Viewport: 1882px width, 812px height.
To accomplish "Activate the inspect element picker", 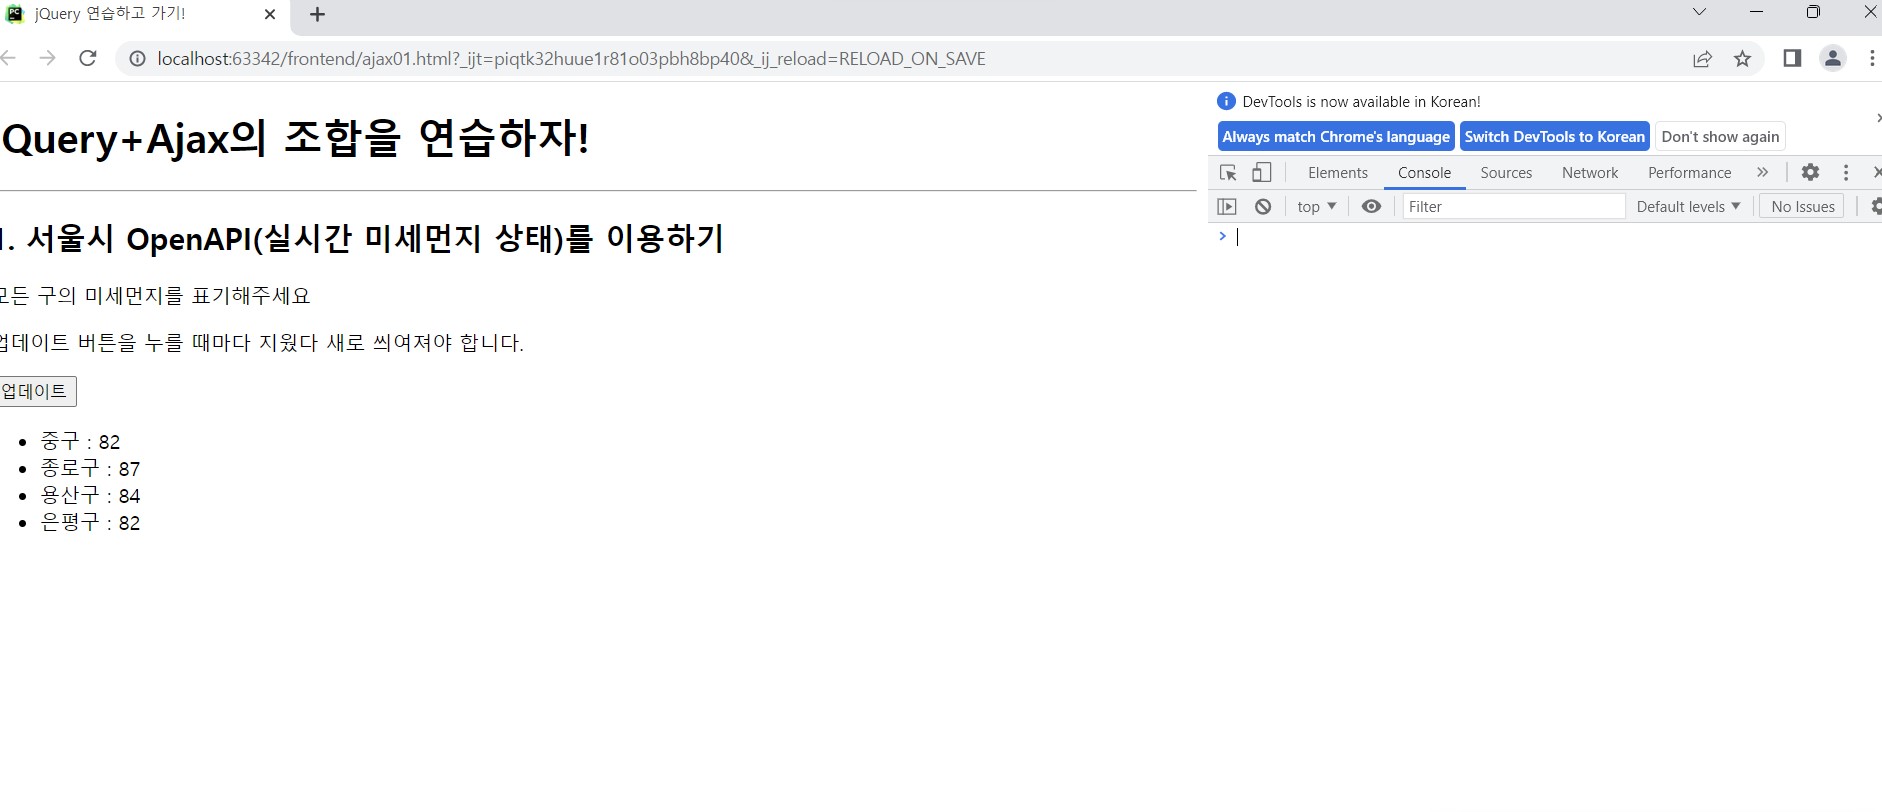I will click(x=1229, y=173).
